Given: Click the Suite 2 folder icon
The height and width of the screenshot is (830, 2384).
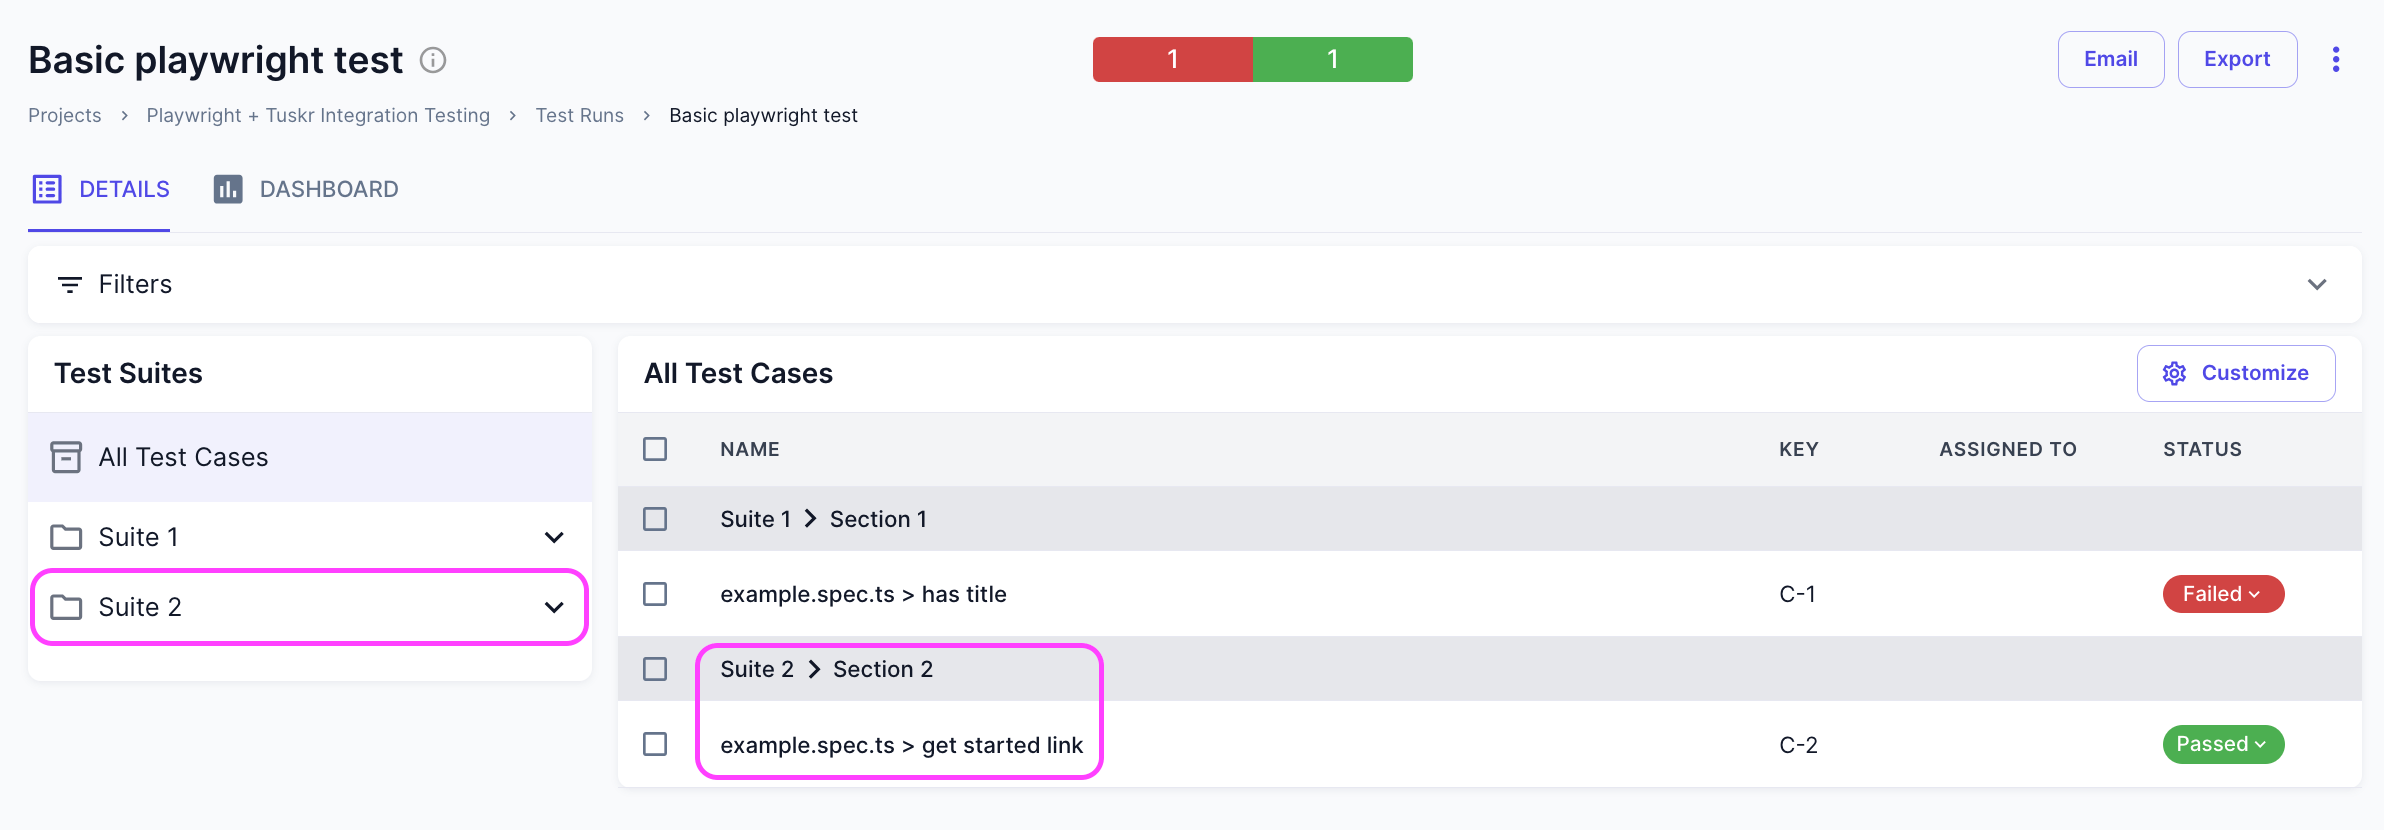Looking at the screenshot, I should click(x=66, y=607).
